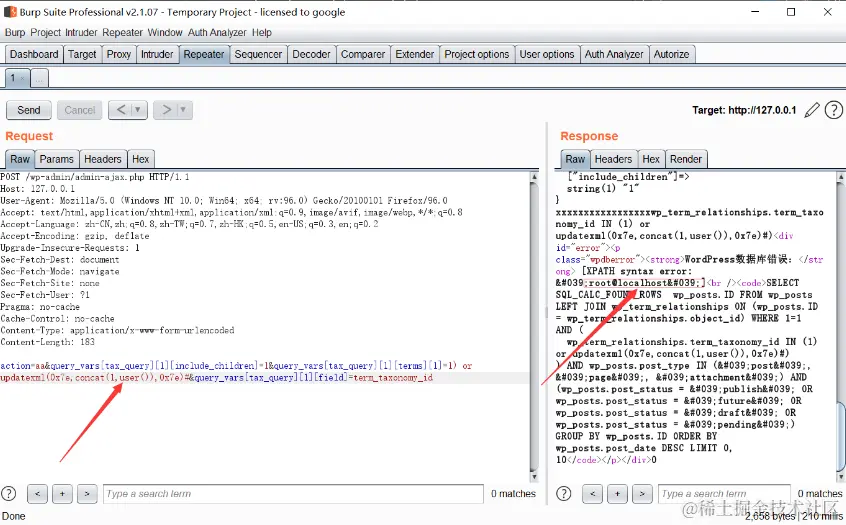
Task: Jump to next match in request search
Action: tap(87, 494)
